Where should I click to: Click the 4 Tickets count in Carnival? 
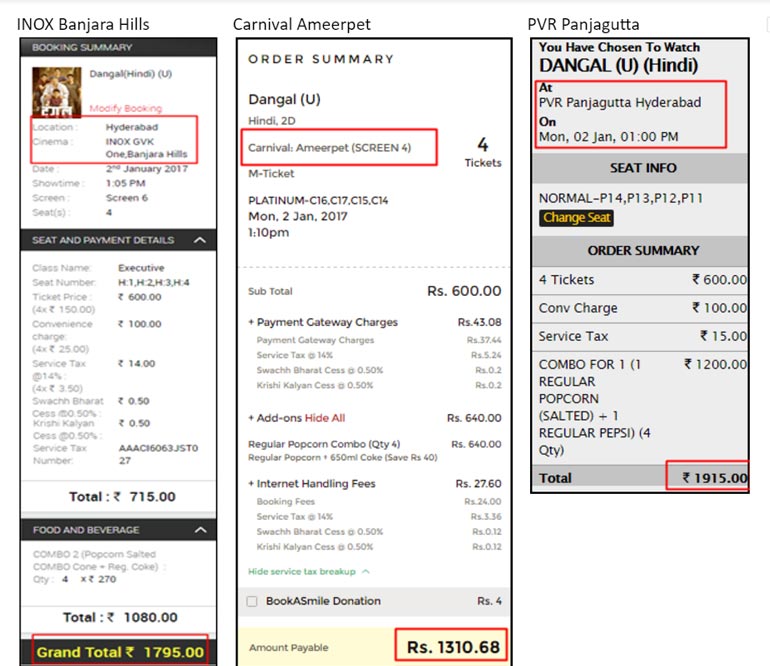[483, 152]
